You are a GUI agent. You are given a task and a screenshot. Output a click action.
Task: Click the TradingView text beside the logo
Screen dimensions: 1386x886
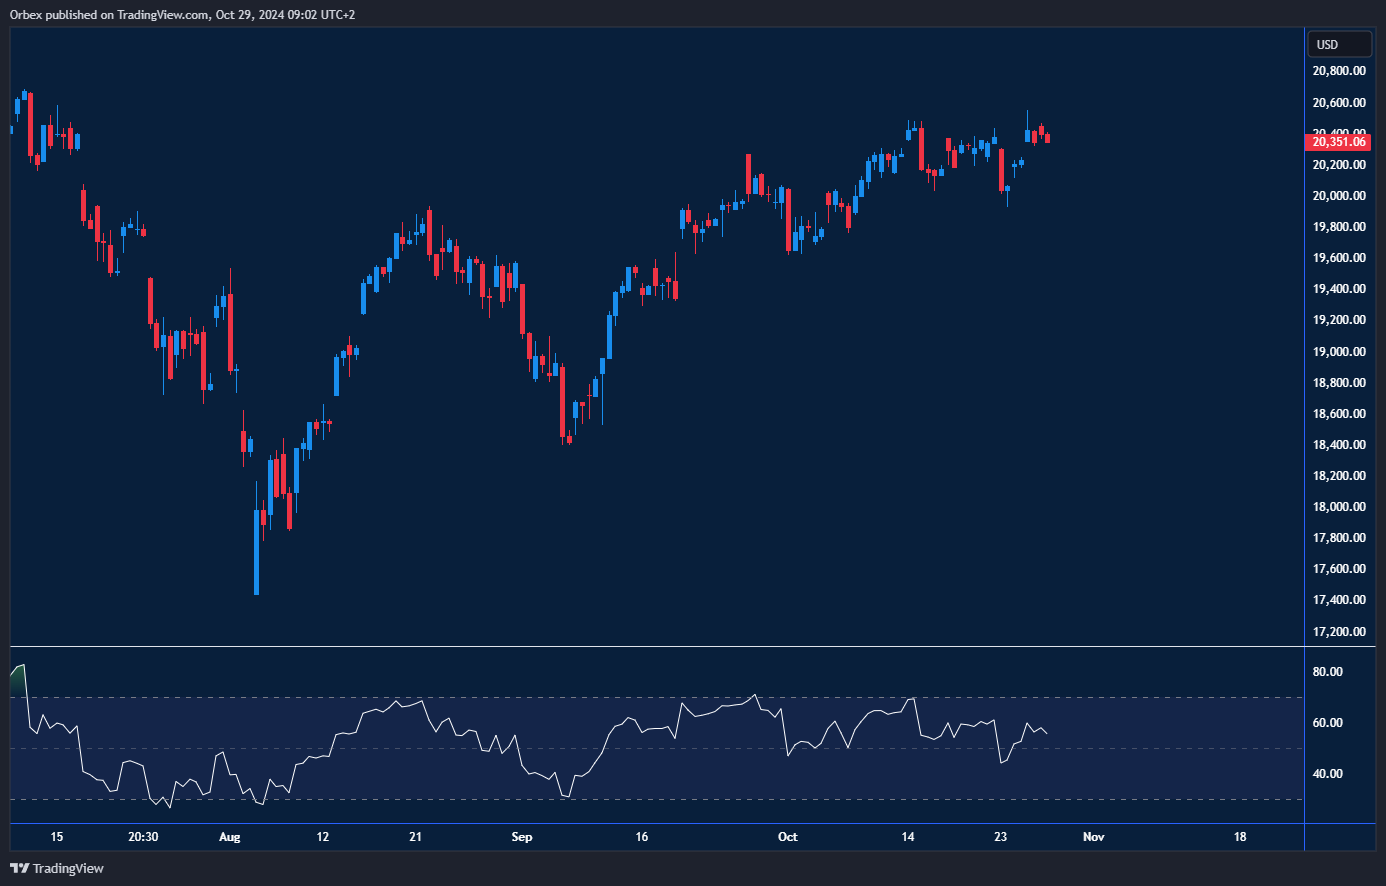[68, 868]
